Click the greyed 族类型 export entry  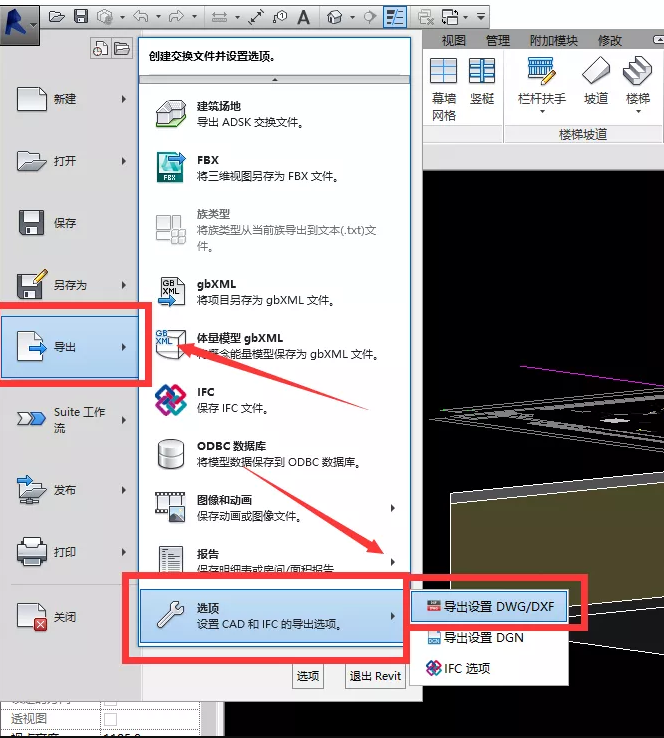tap(274, 230)
